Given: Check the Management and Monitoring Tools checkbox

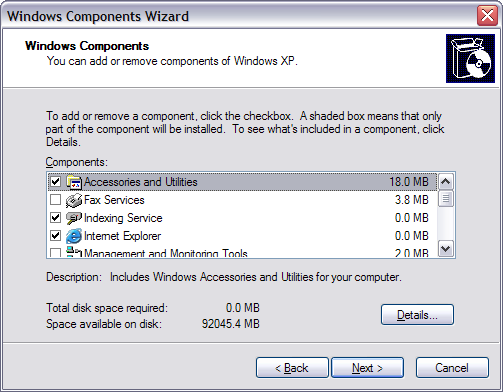Looking at the screenshot, I should [x=55, y=252].
